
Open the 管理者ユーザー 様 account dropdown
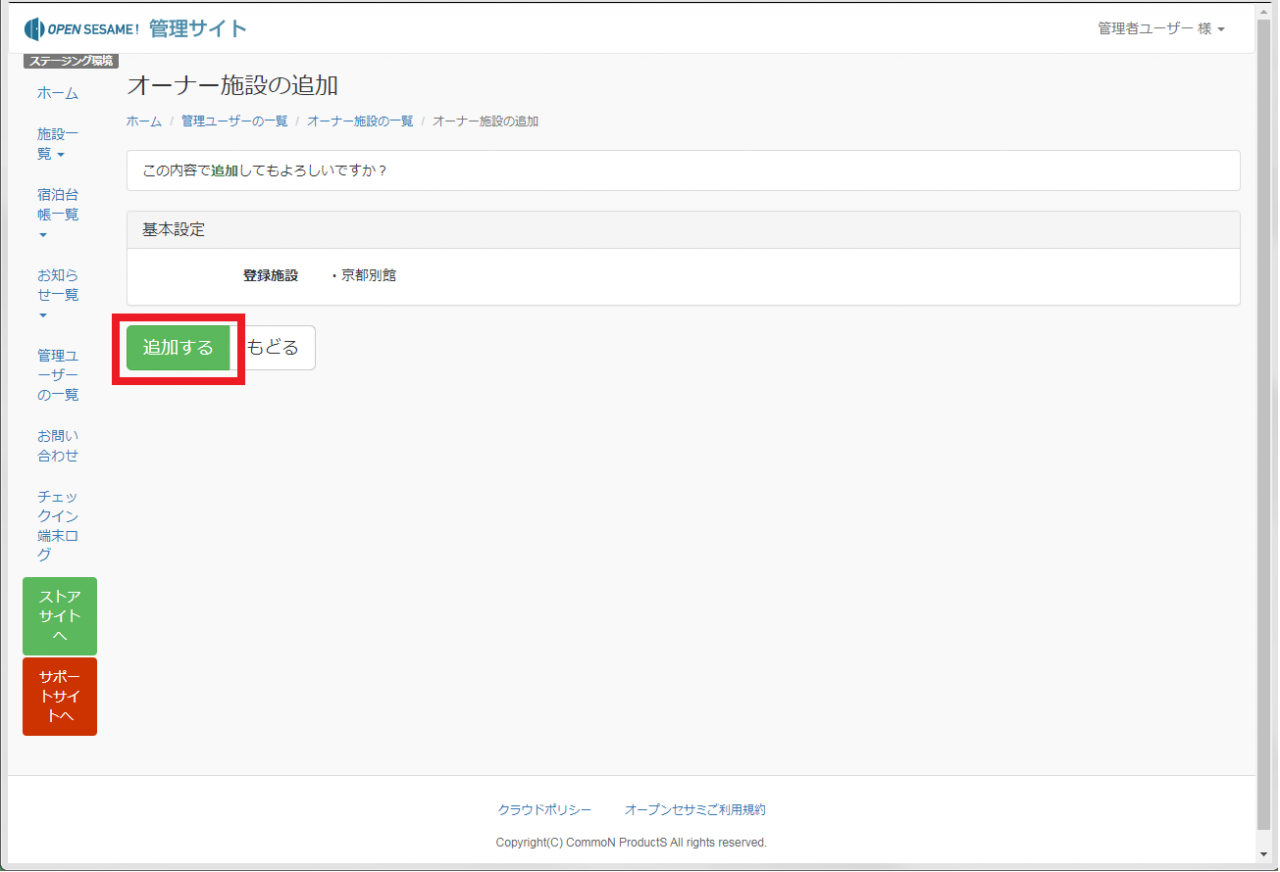1160,29
